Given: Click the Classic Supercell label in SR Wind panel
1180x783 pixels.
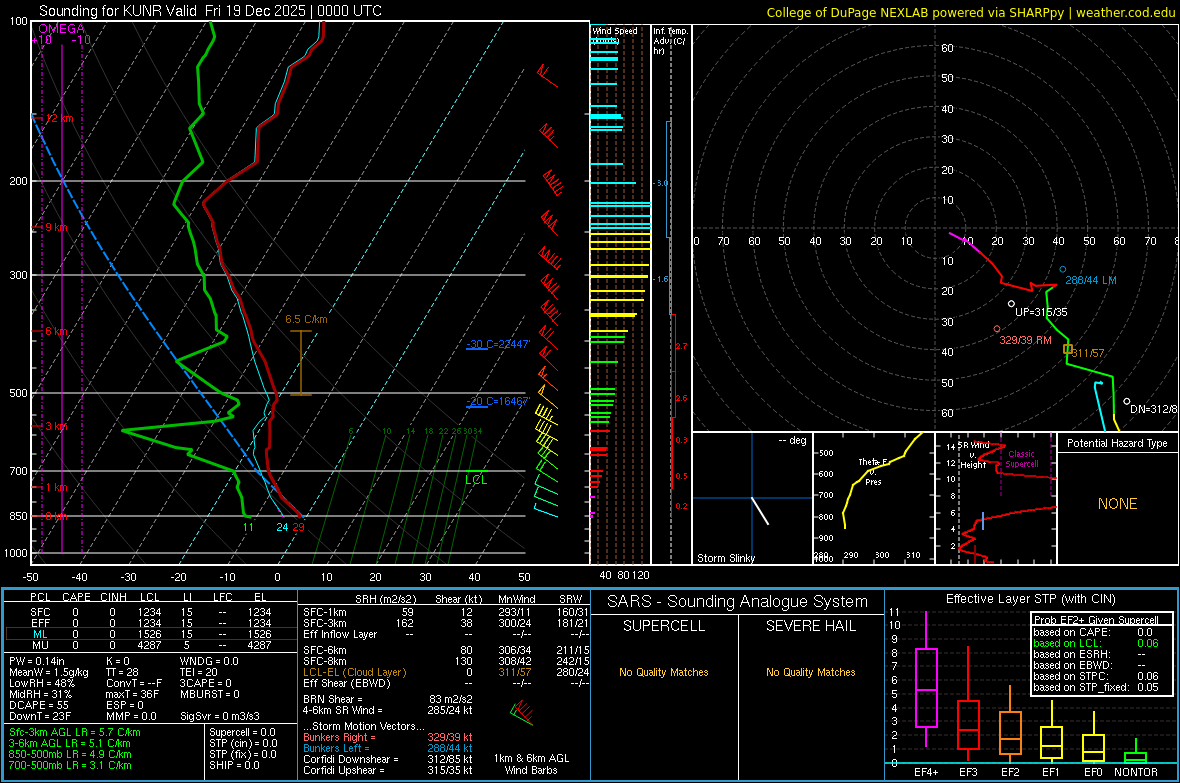Looking at the screenshot, I should click(x=1022, y=459).
